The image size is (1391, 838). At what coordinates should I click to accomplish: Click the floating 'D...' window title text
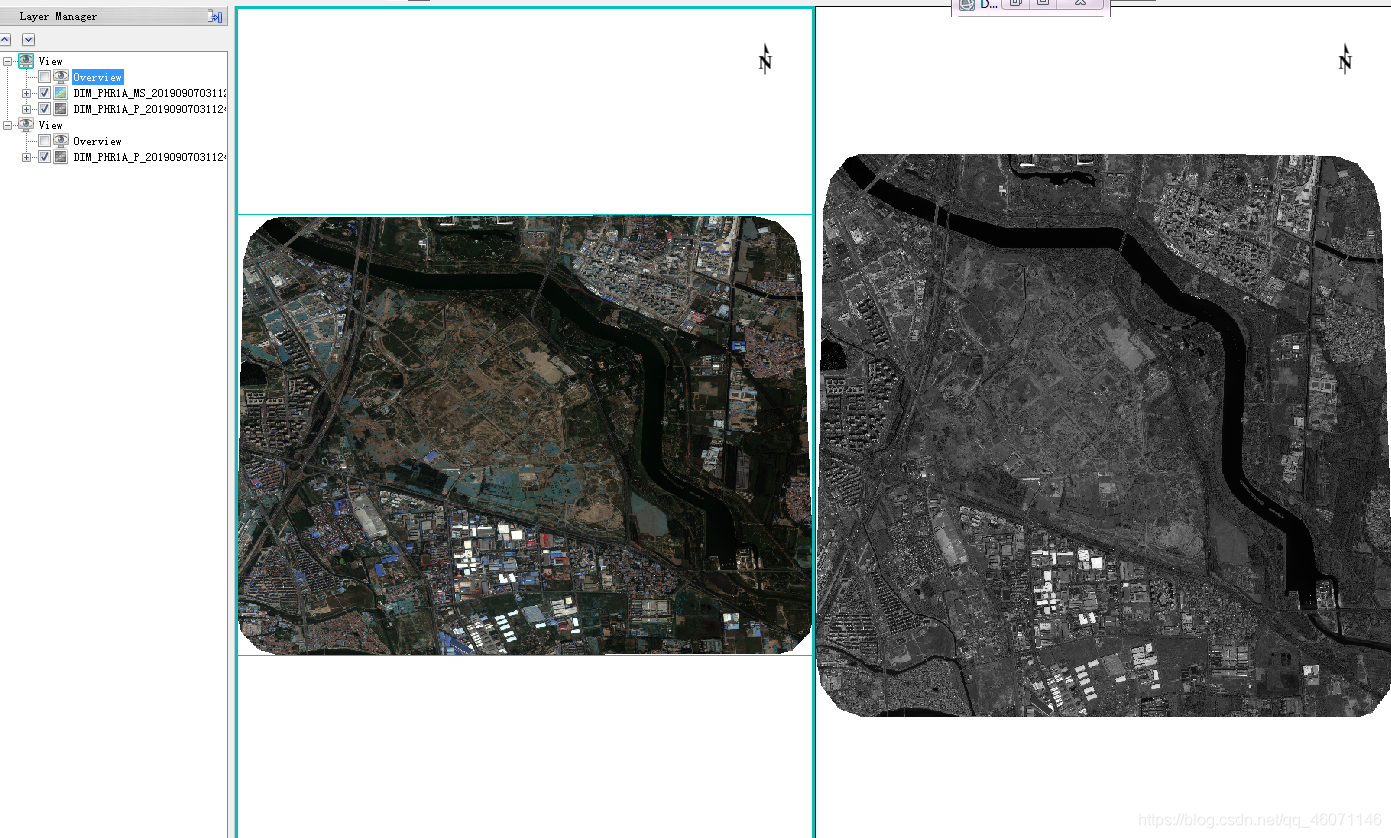988,4
